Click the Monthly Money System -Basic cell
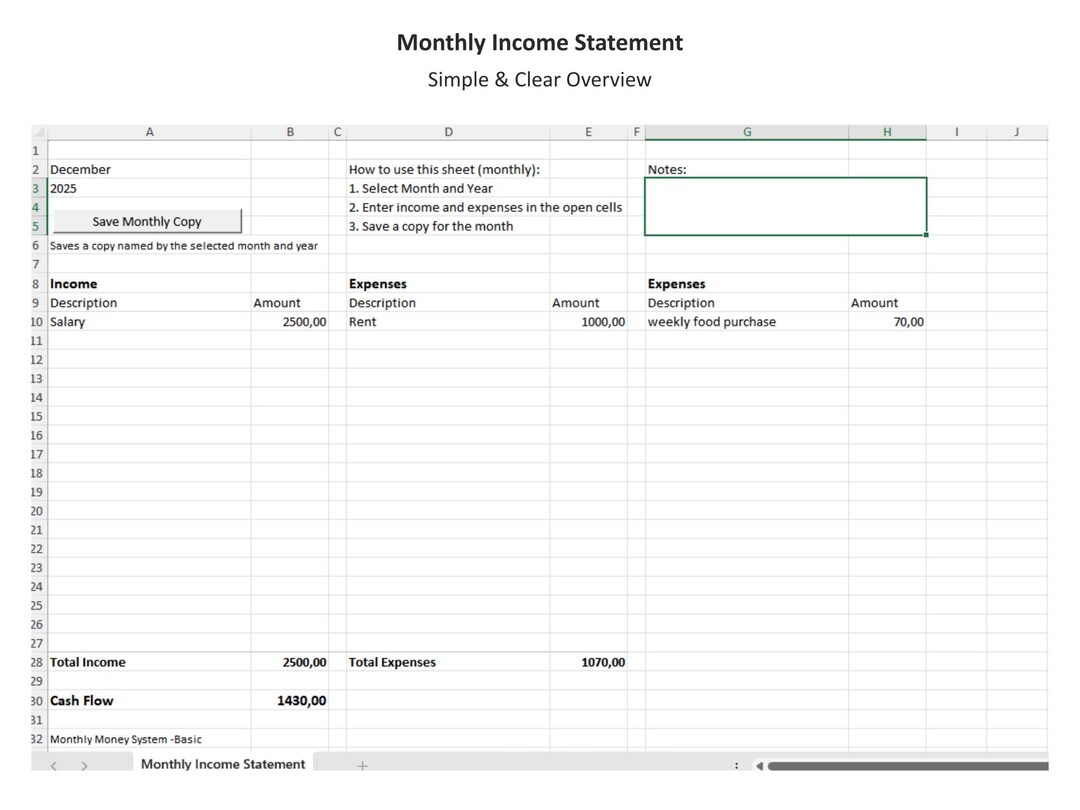This screenshot has height=810, width=1080. (149, 739)
